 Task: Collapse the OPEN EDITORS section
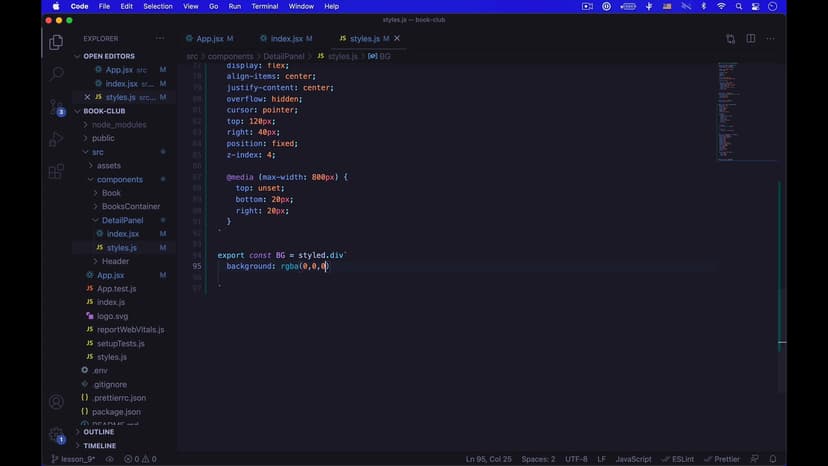pyautogui.click(x=108, y=56)
